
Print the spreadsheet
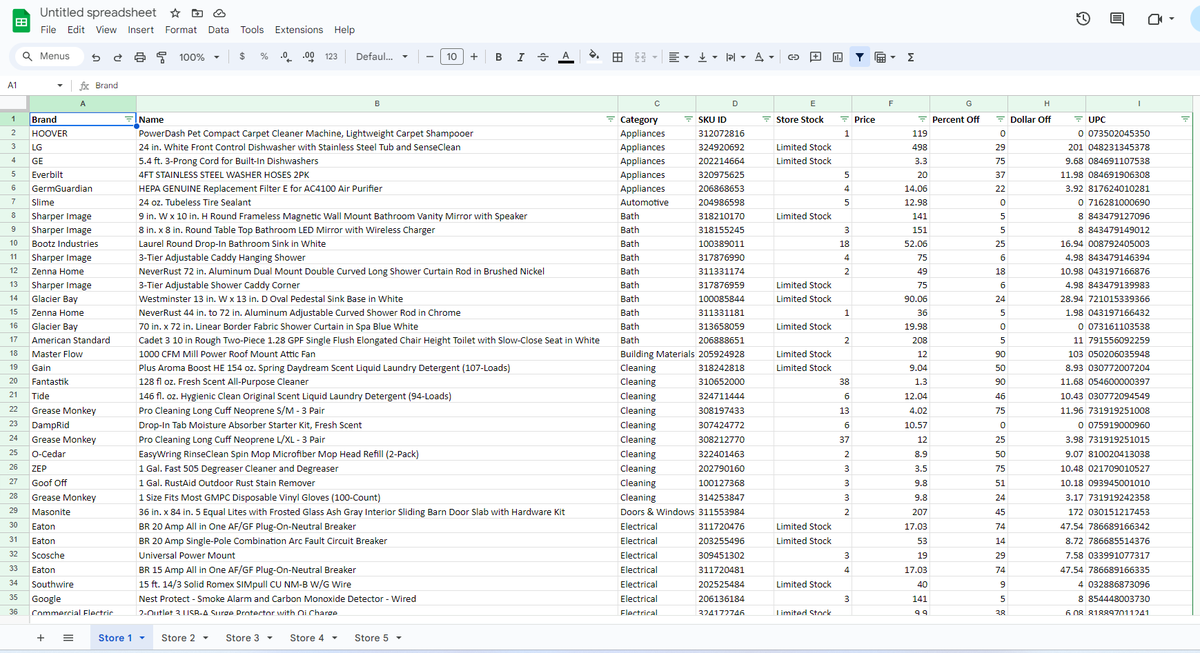tap(139, 57)
